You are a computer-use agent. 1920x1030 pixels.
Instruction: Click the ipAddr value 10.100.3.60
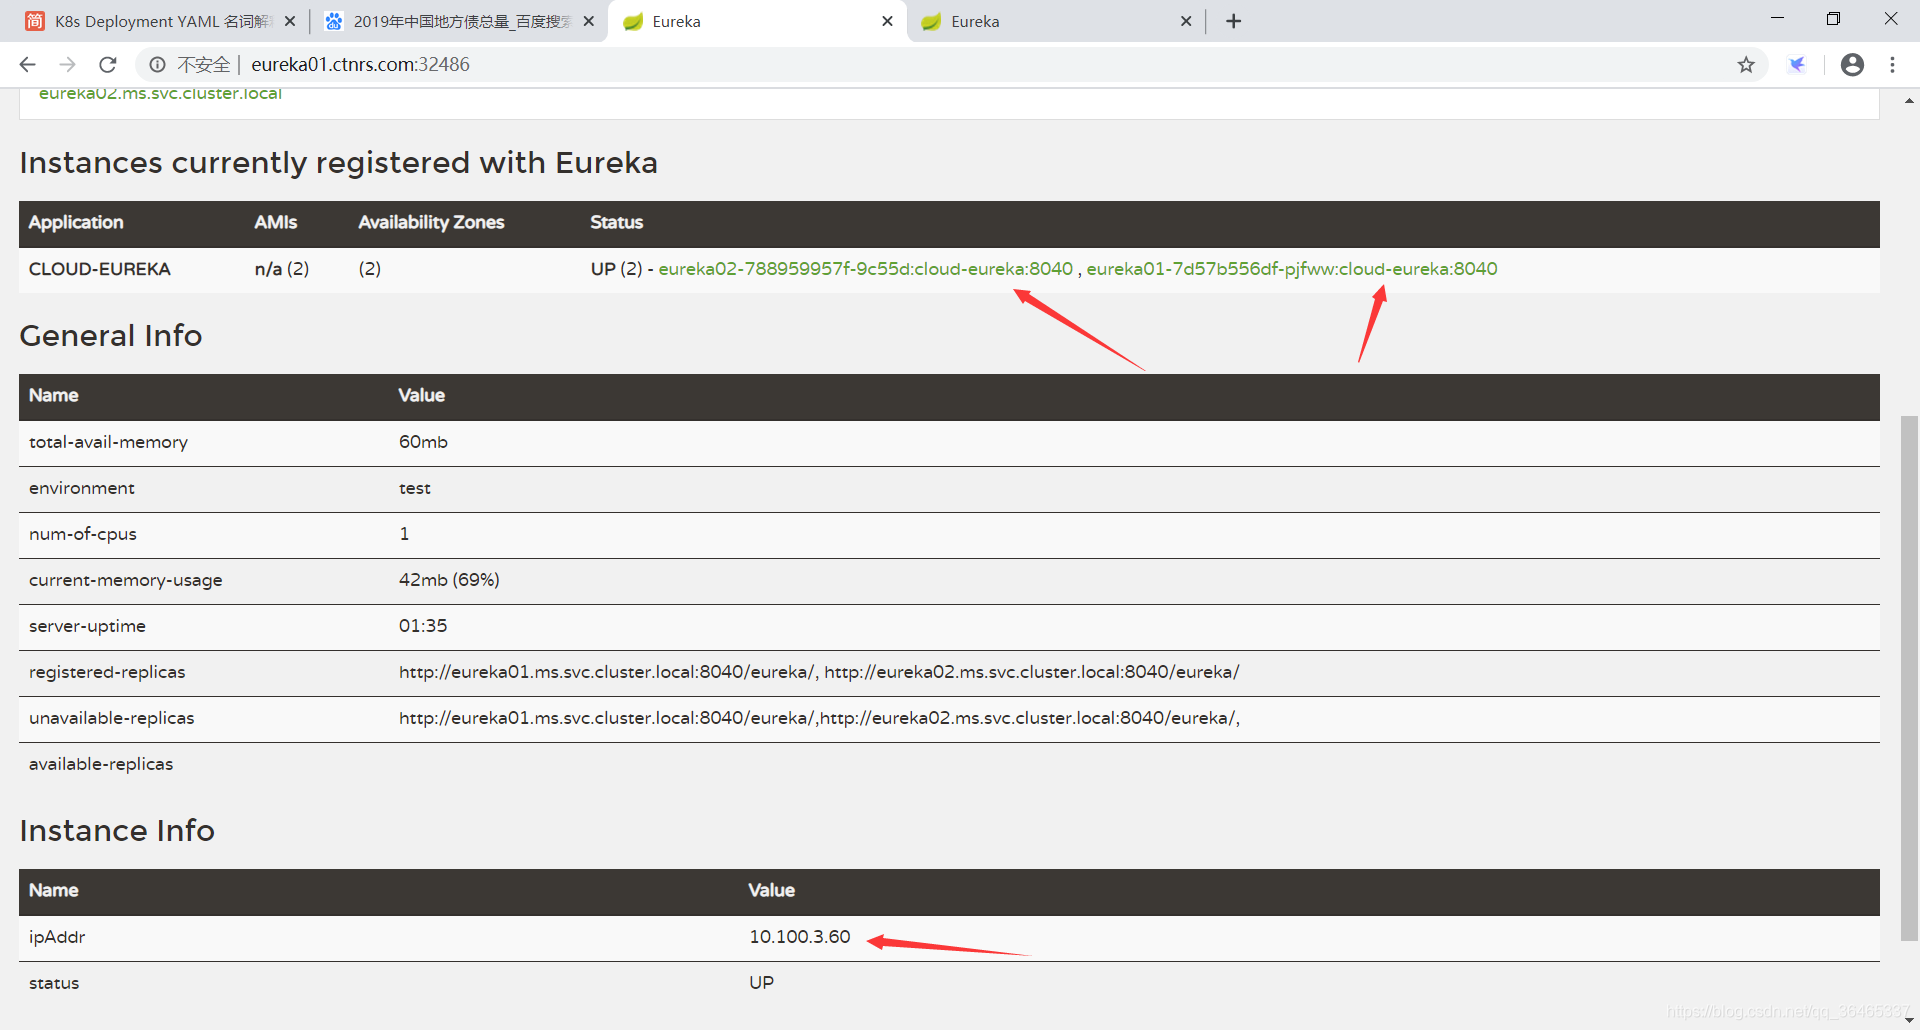(x=800, y=937)
